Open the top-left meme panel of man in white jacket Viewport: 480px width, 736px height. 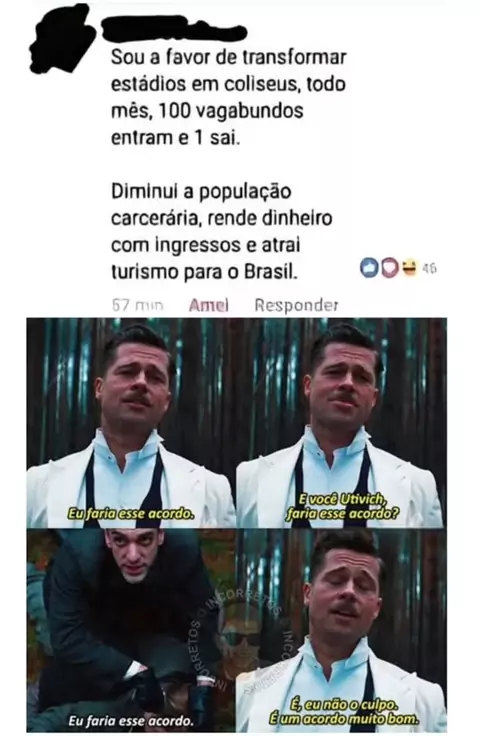131,422
